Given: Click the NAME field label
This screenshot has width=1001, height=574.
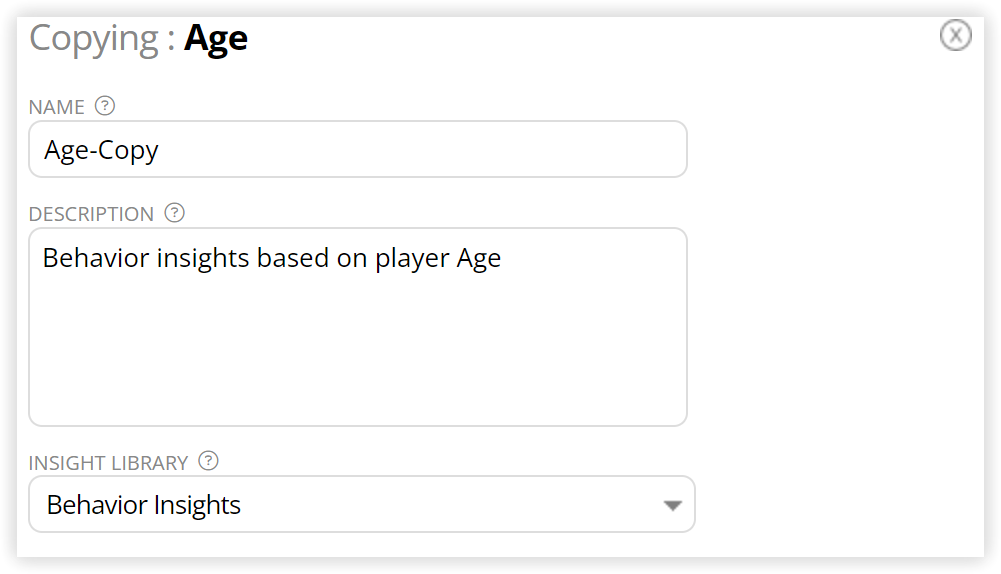Looking at the screenshot, I should coord(56,107).
